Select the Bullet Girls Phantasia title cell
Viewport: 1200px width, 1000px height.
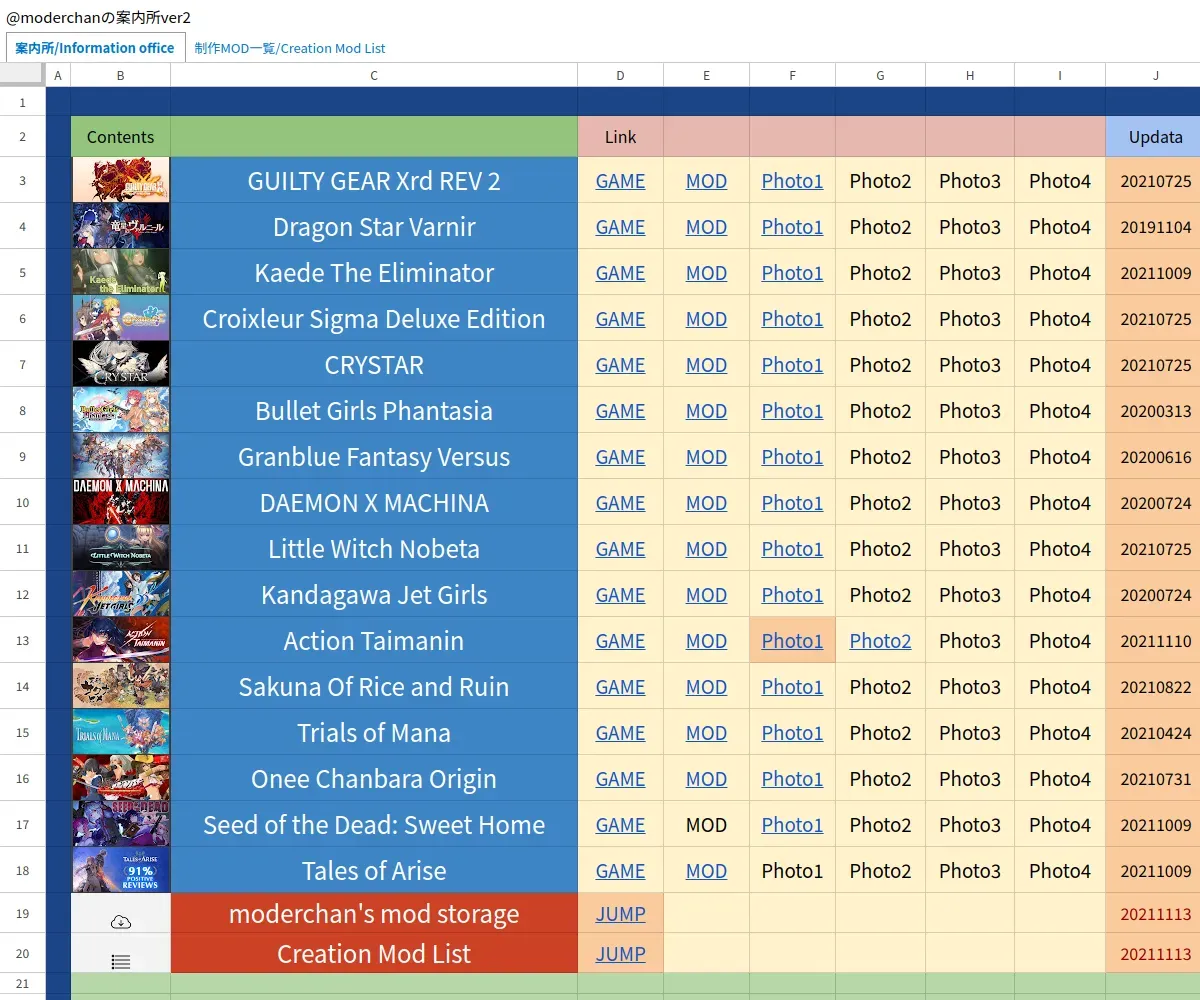374,411
